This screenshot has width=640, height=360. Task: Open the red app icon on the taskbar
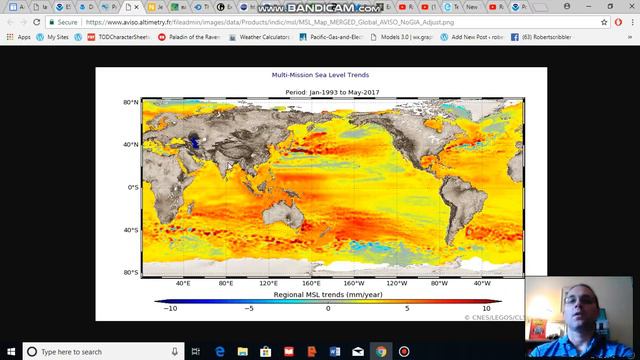pos(289,351)
